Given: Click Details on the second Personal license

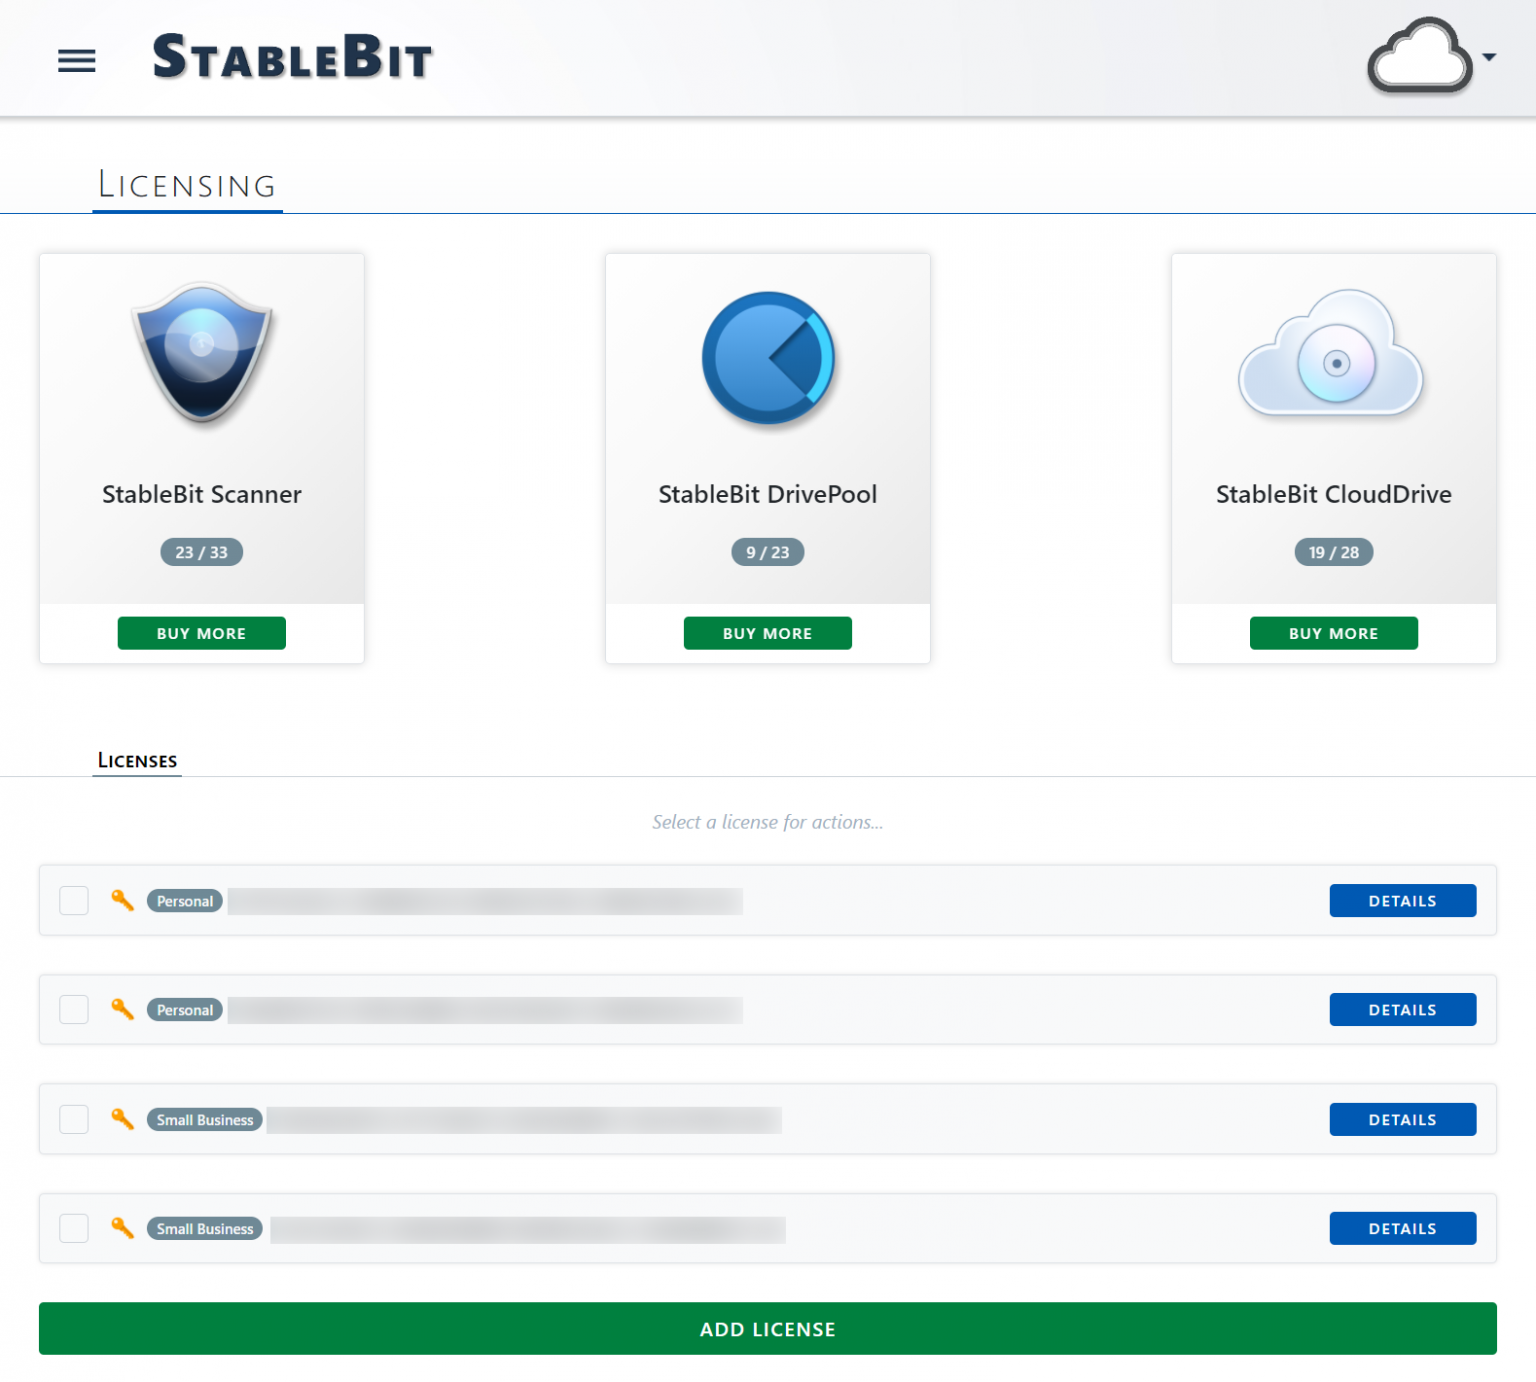Looking at the screenshot, I should click(x=1402, y=1009).
